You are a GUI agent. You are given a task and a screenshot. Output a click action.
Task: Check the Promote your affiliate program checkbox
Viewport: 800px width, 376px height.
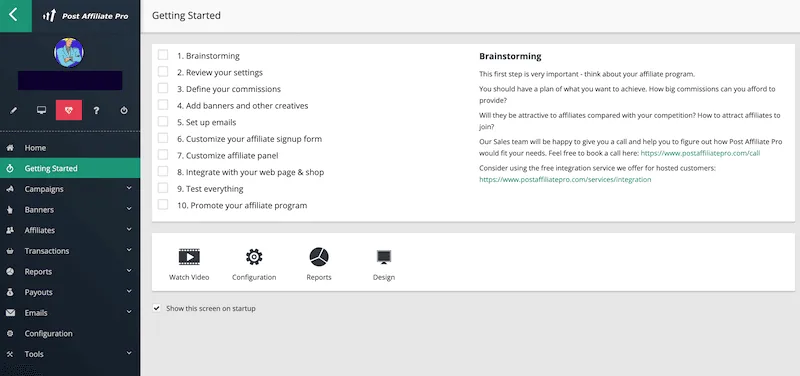click(x=163, y=205)
